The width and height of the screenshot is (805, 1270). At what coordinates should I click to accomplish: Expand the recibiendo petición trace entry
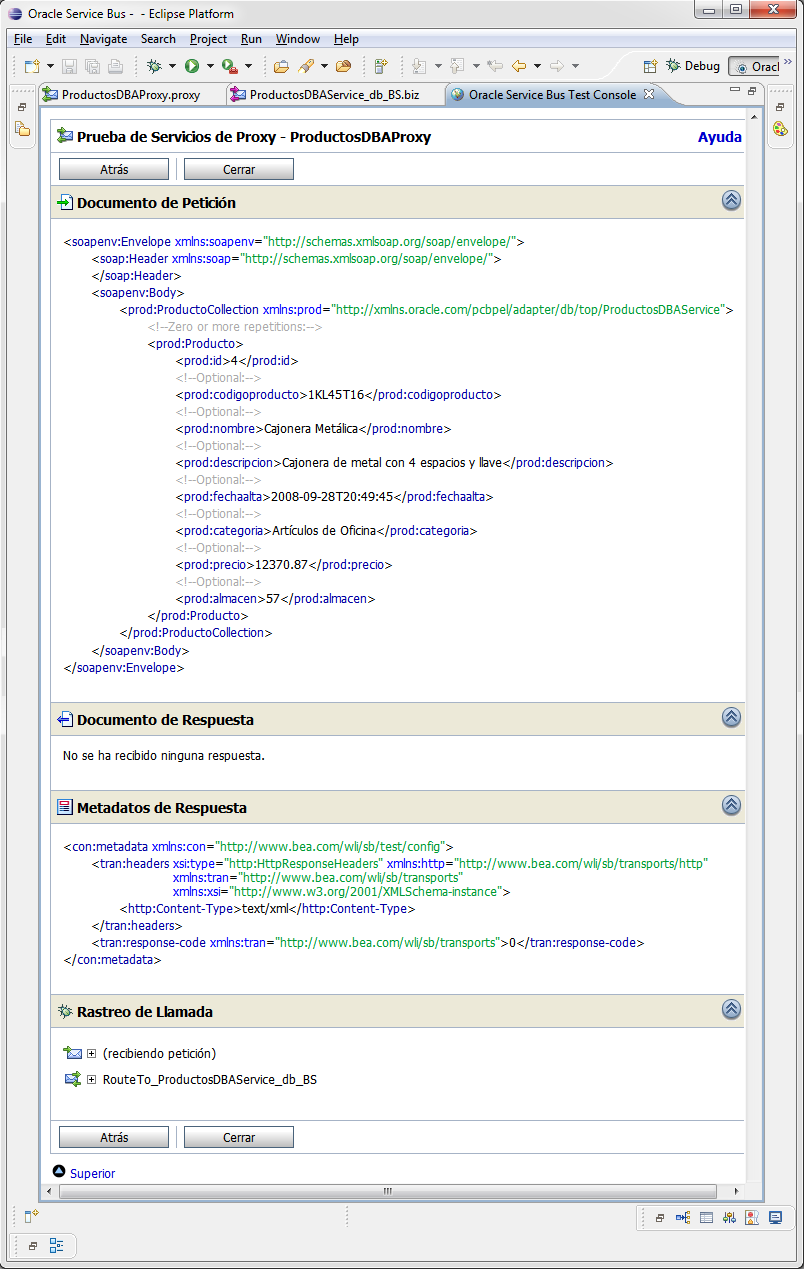coord(91,1053)
